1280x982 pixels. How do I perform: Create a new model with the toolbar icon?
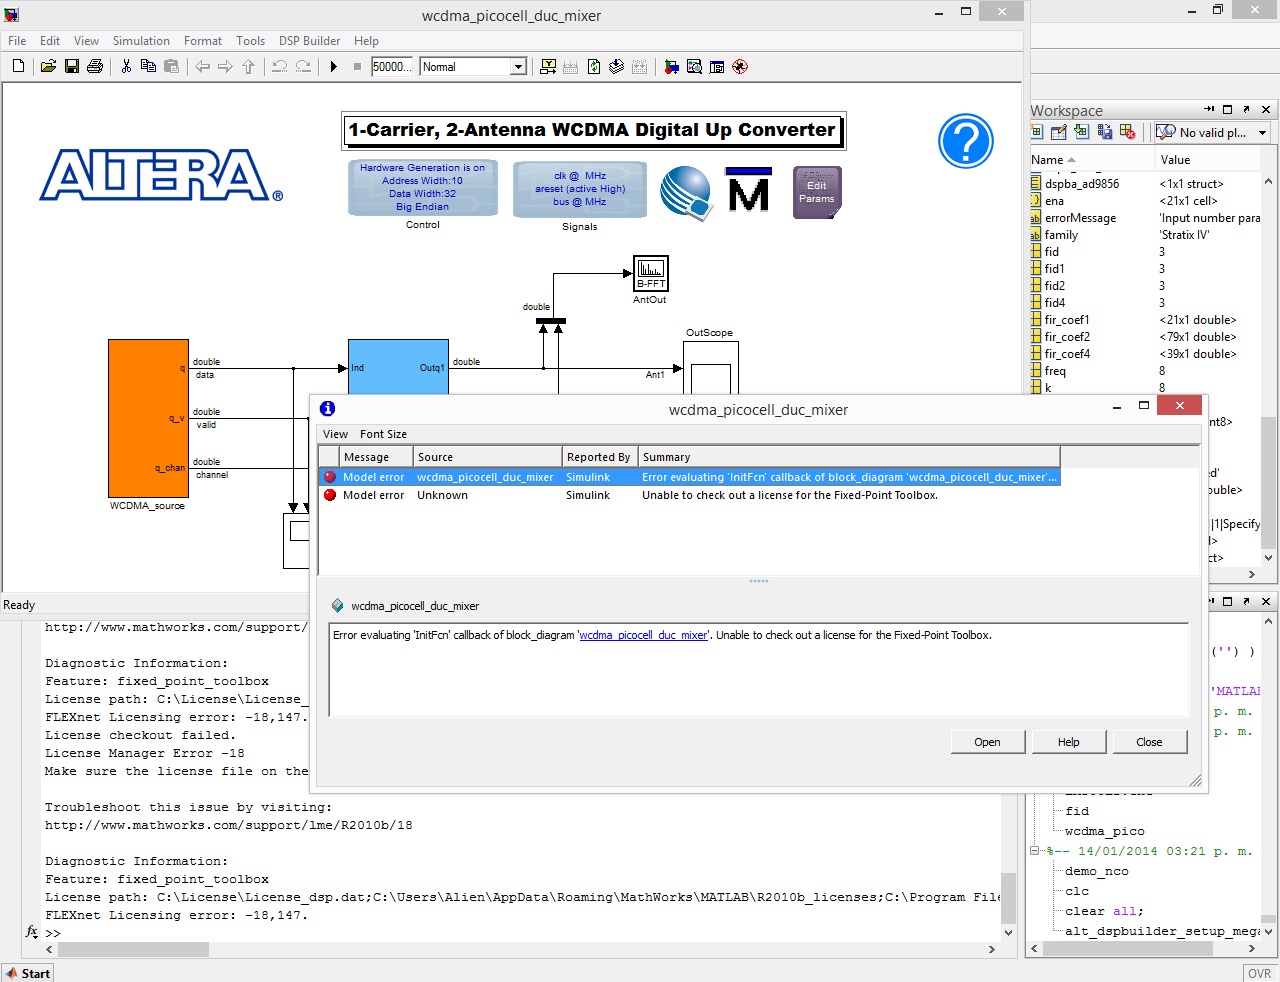pyautogui.click(x=18, y=67)
